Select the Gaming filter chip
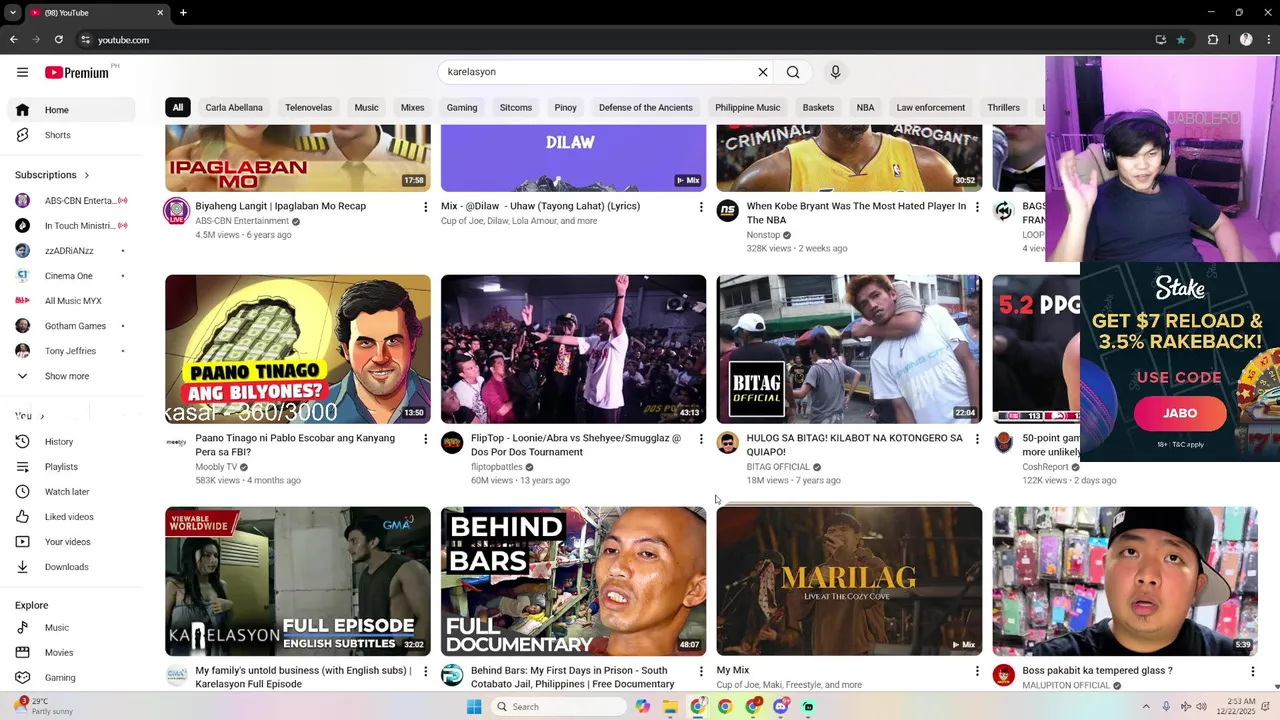Screen dimensions: 1280x720 coord(462,108)
